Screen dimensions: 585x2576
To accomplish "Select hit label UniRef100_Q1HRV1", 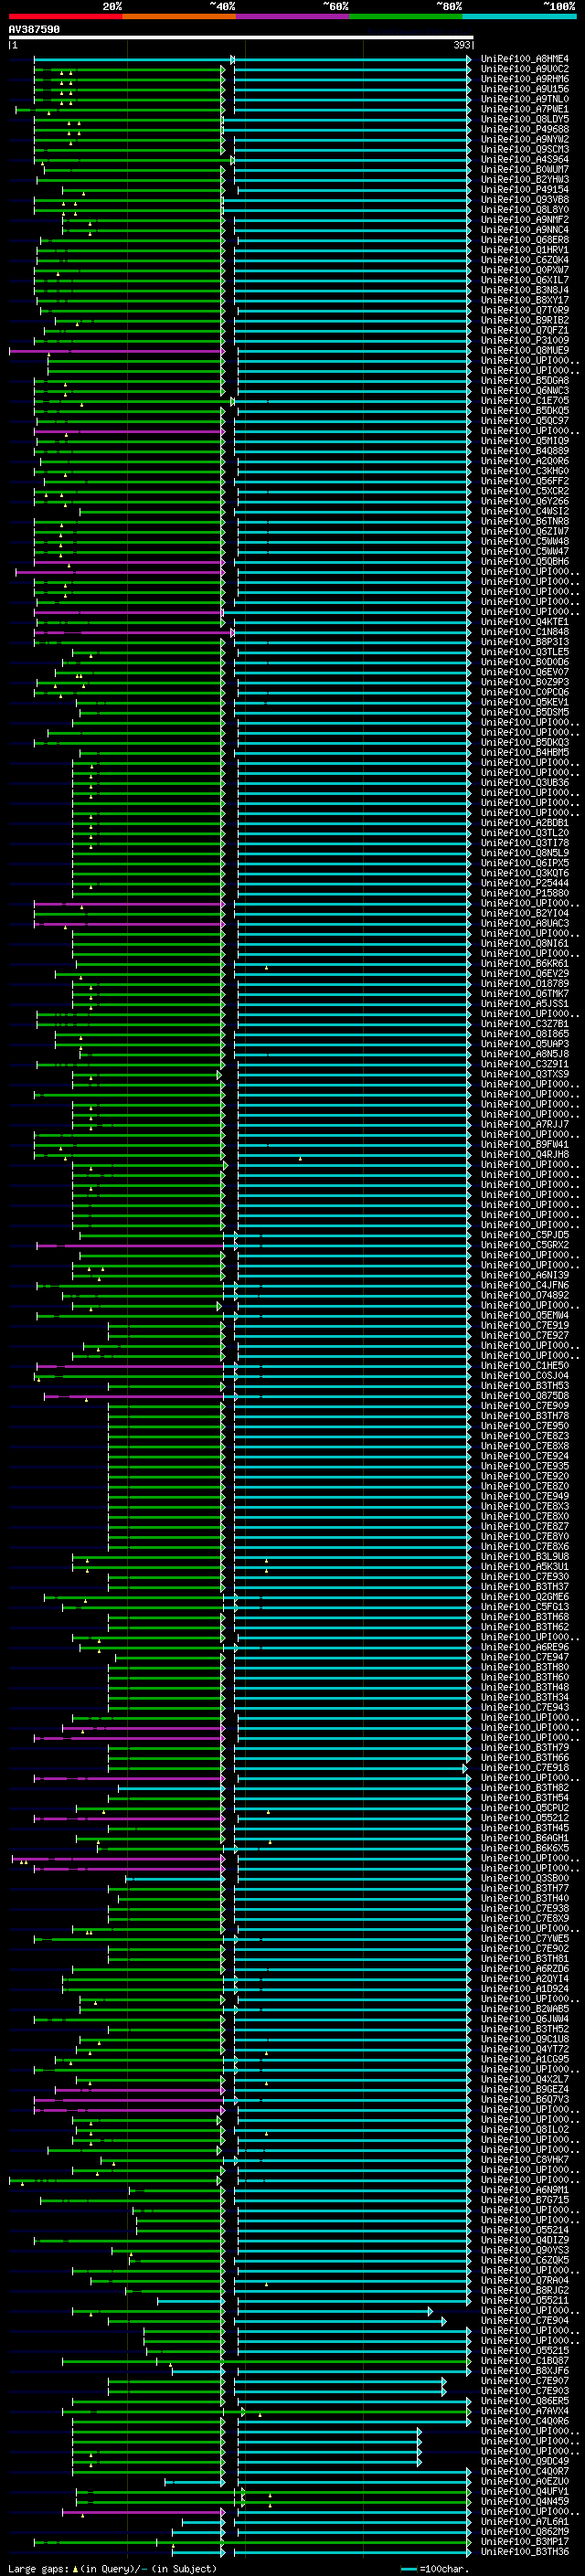I will (x=525, y=250).
